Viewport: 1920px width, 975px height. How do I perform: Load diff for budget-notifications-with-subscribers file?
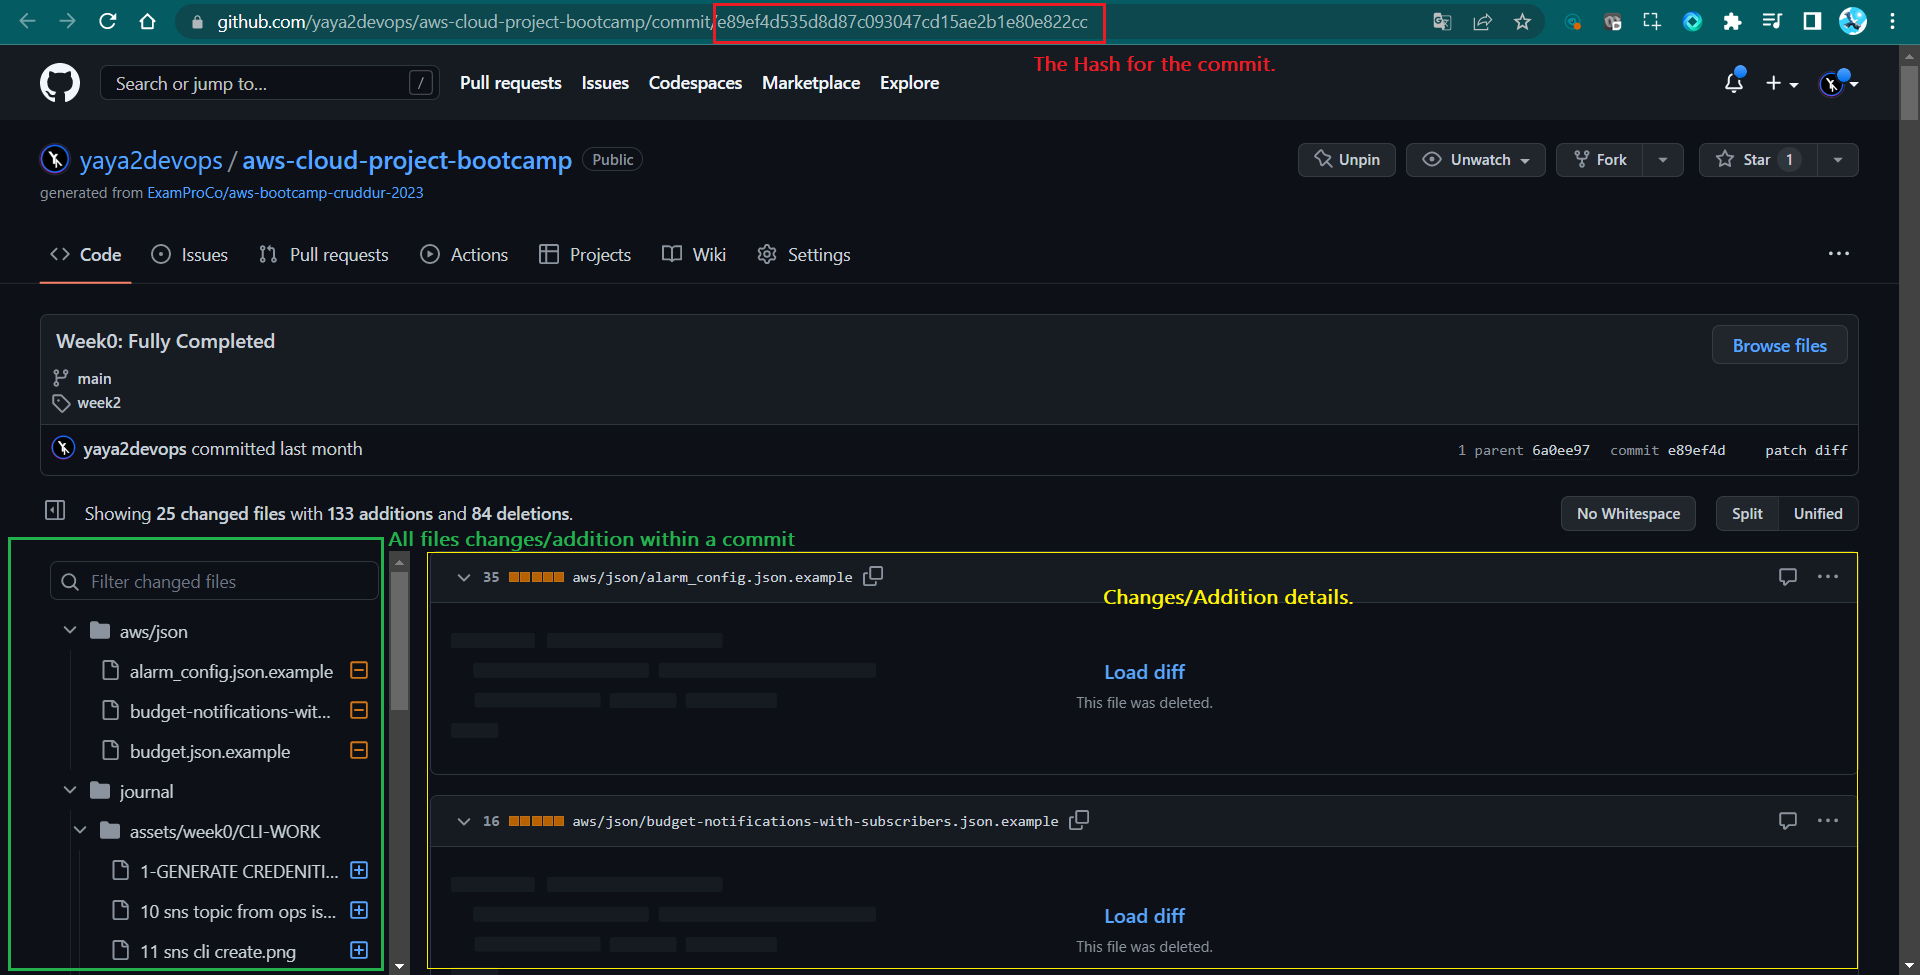(x=1144, y=916)
